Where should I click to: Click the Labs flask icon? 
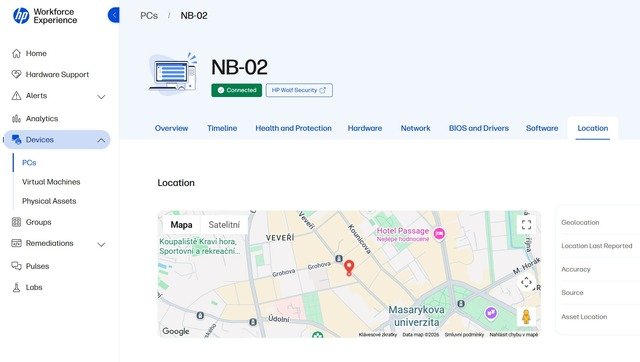tap(16, 287)
